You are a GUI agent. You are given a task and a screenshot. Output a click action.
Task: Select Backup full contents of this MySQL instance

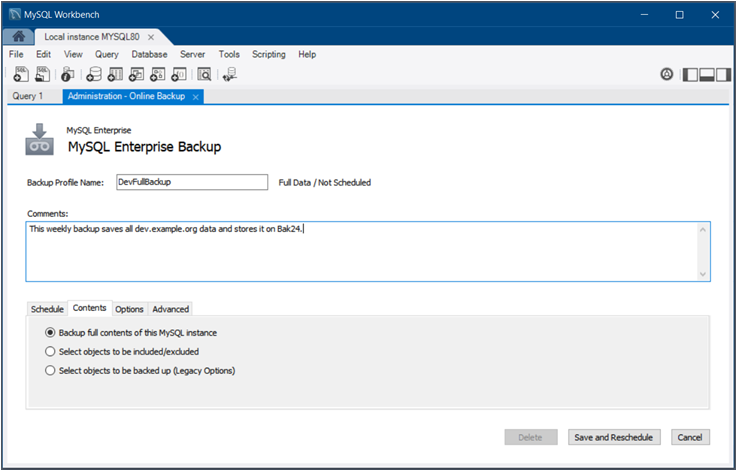(50, 332)
